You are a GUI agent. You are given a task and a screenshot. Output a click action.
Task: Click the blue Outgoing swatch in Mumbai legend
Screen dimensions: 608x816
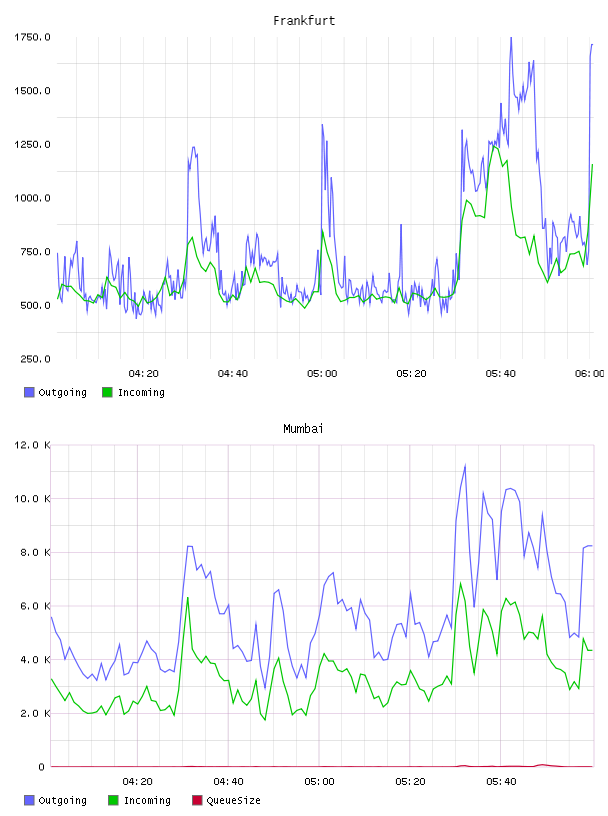click(x=29, y=800)
